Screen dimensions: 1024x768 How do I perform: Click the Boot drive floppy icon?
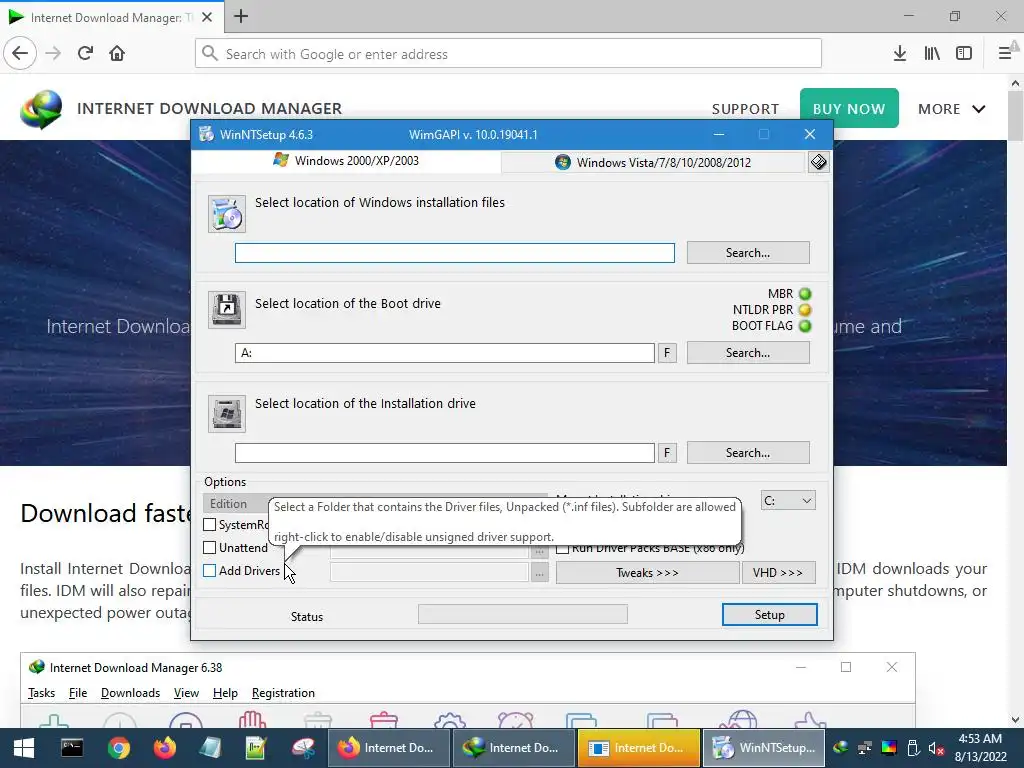point(227,310)
